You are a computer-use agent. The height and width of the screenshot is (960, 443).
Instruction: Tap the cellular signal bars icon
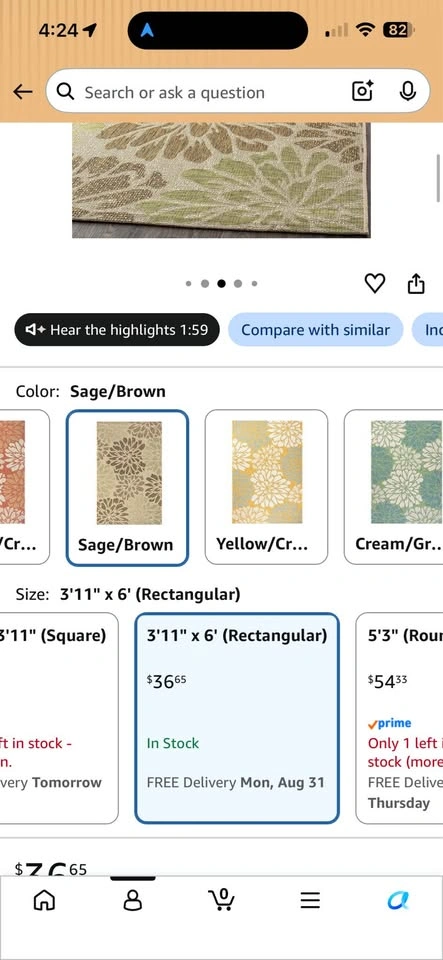(x=337, y=29)
